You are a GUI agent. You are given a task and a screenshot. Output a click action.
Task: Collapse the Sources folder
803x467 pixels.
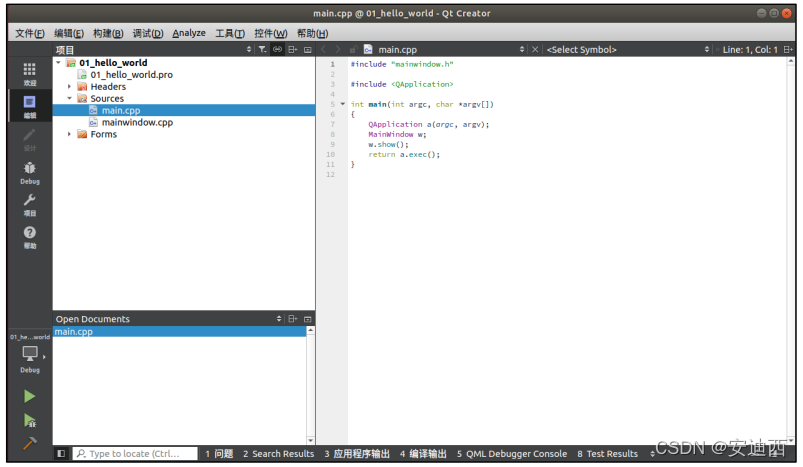[70, 98]
